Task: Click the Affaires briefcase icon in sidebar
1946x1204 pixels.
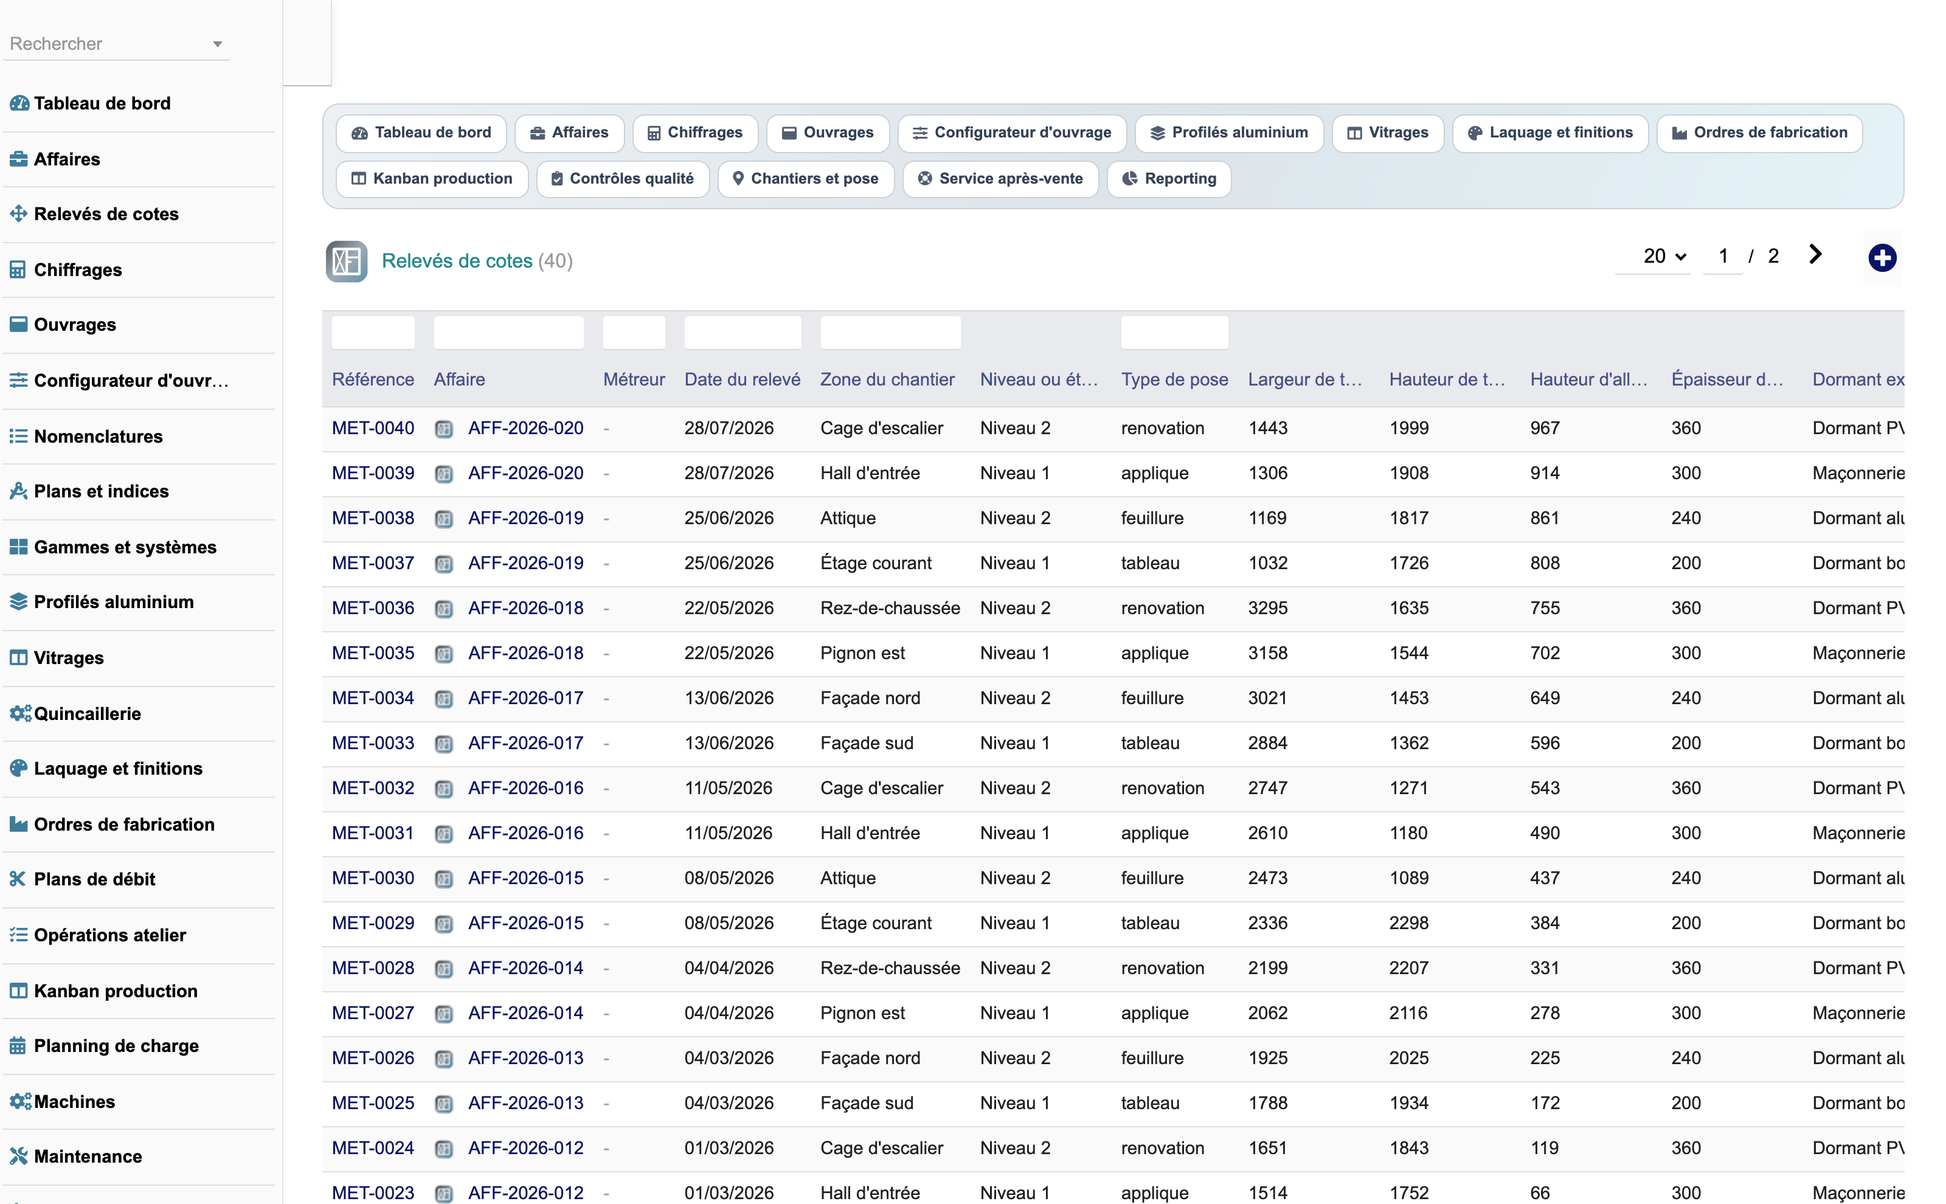Action: click(x=19, y=159)
